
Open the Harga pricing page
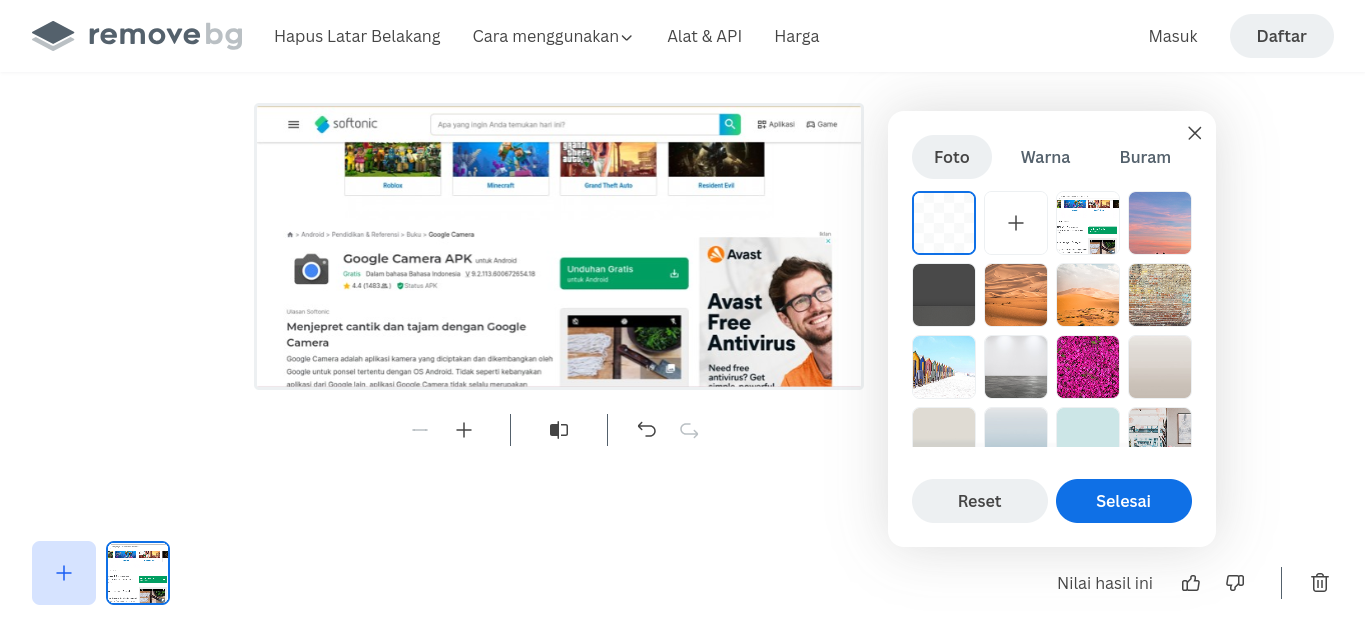(797, 36)
